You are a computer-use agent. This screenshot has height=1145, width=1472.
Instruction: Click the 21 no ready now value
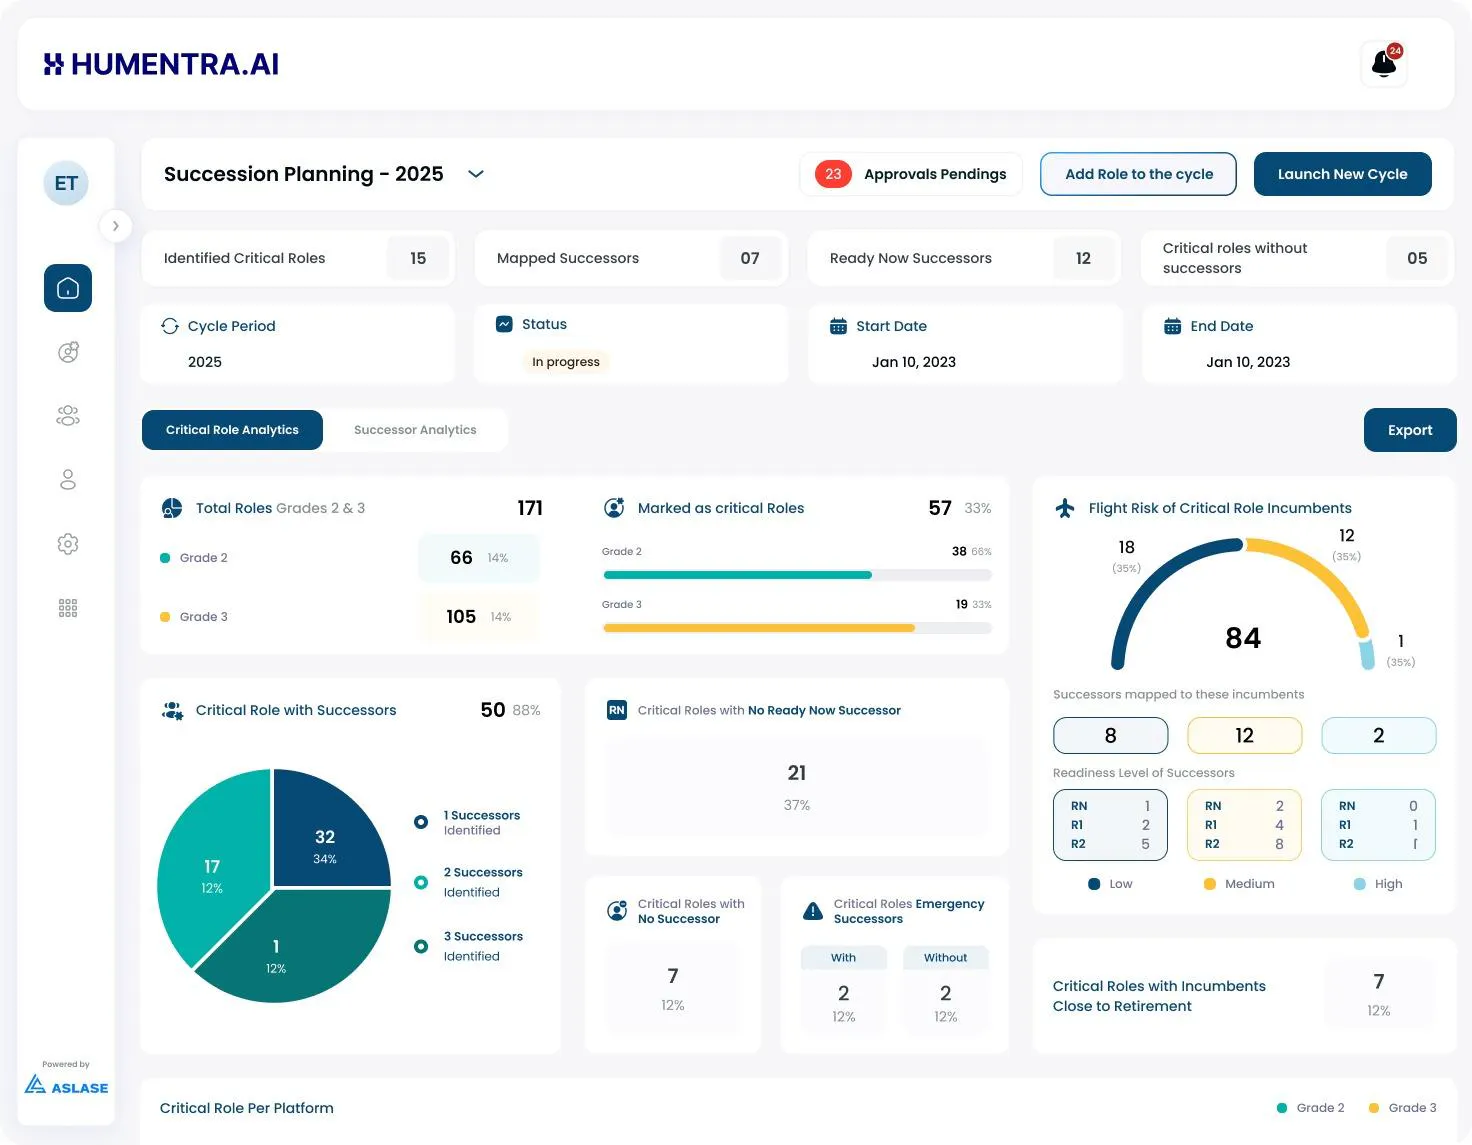797,773
